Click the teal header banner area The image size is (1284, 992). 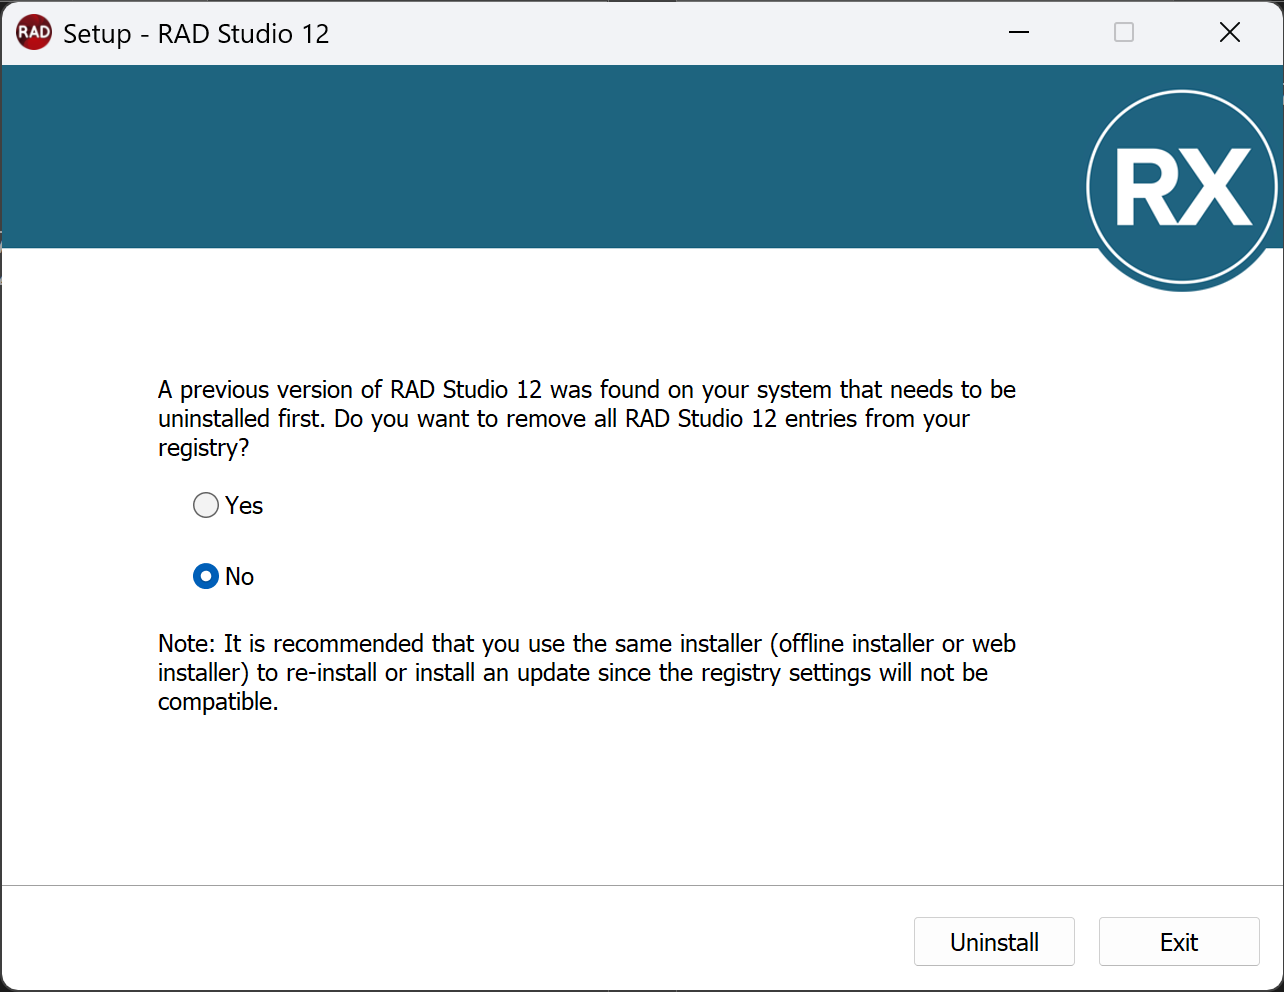(540, 157)
